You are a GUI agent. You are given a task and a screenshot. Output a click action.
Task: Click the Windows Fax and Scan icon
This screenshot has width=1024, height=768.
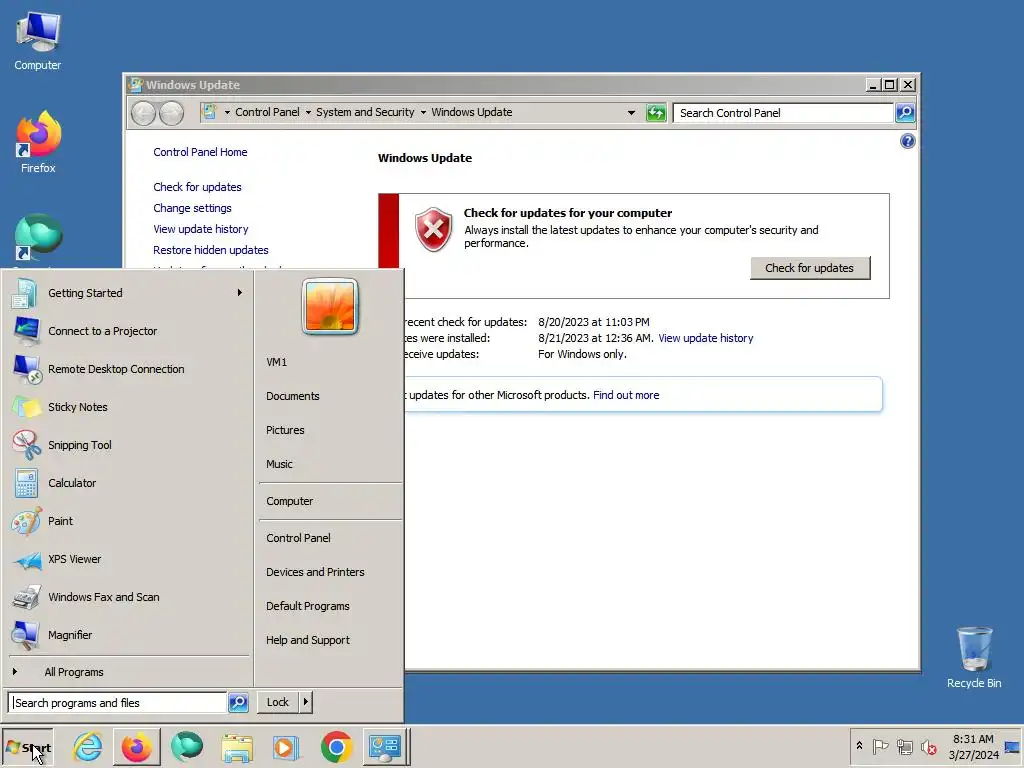click(x=26, y=597)
